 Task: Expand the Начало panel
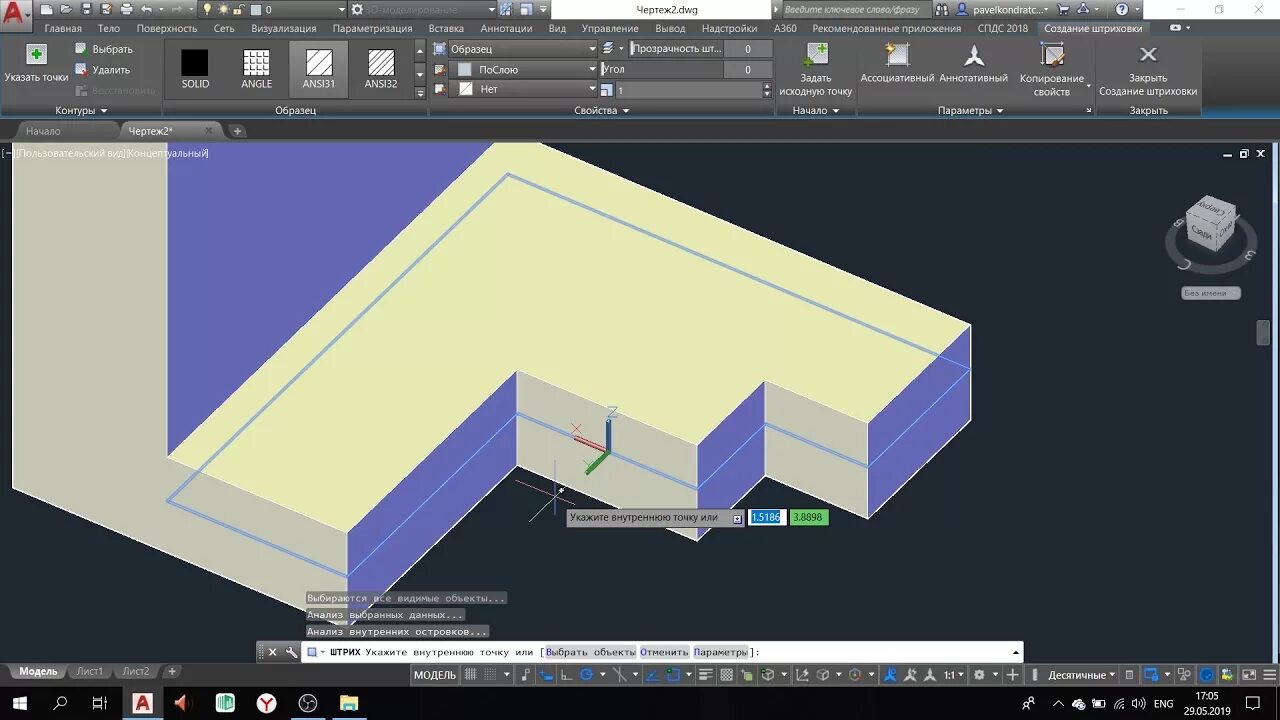[816, 110]
